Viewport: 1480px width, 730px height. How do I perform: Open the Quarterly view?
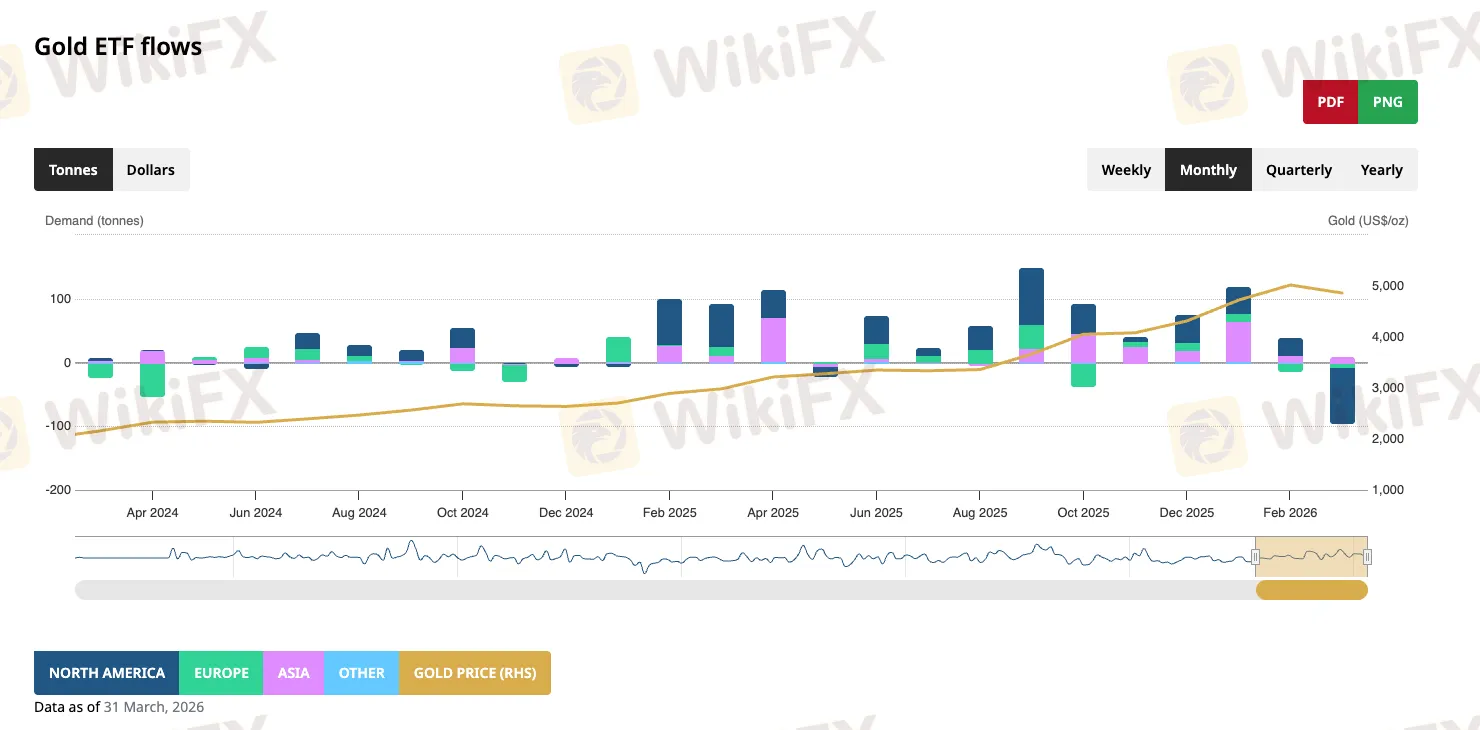(1298, 169)
